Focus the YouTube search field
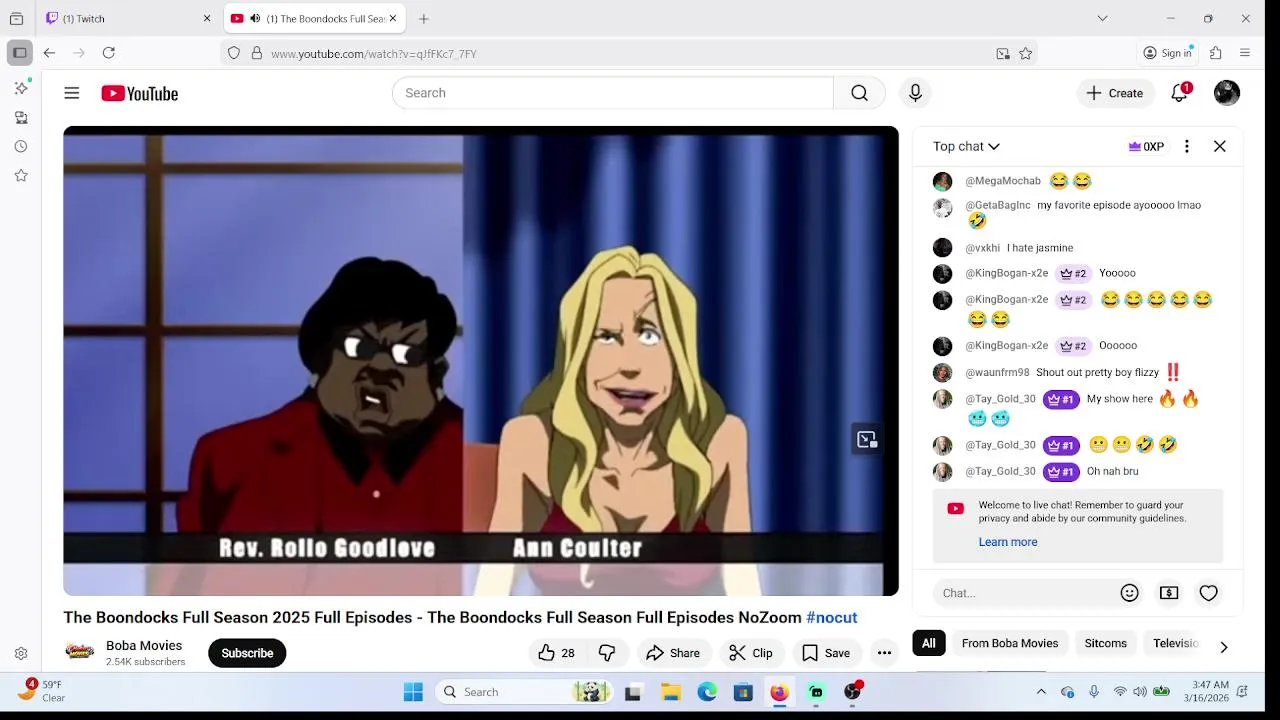Screen dimensions: 1280x720 pyautogui.click(x=613, y=93)
